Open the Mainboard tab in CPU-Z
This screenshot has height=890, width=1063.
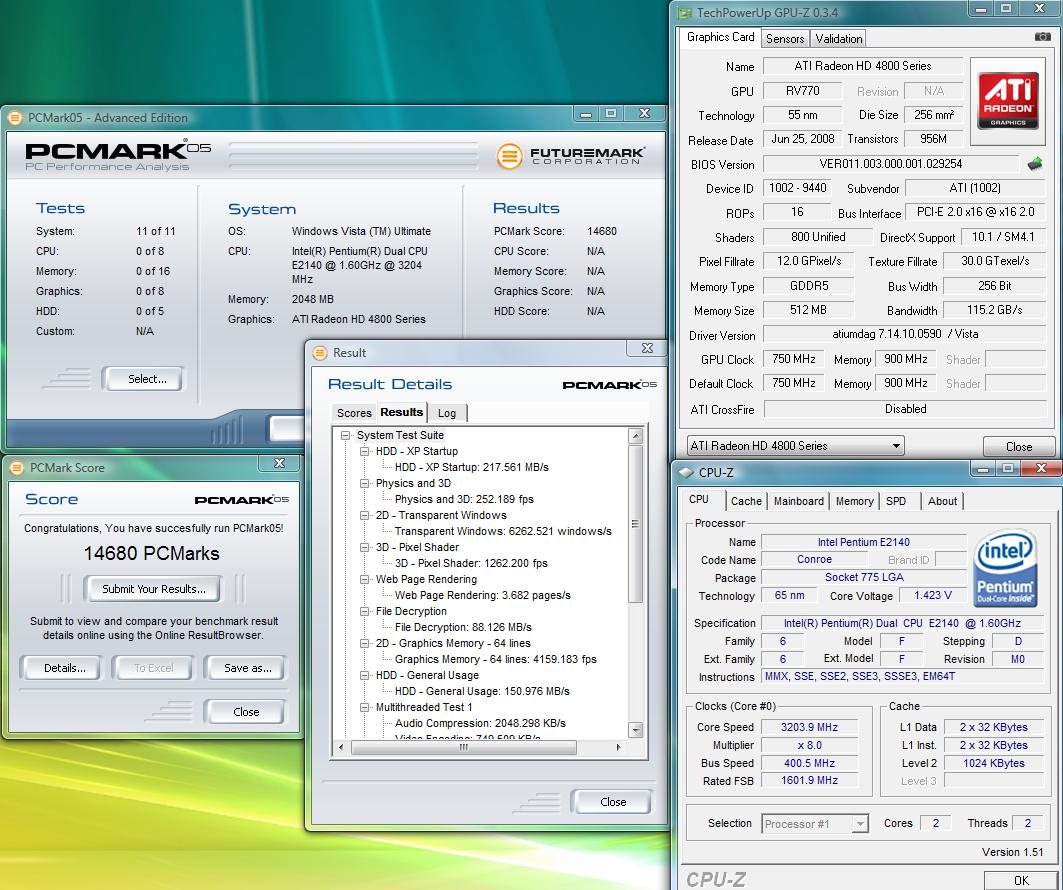(x=799, y=501)
